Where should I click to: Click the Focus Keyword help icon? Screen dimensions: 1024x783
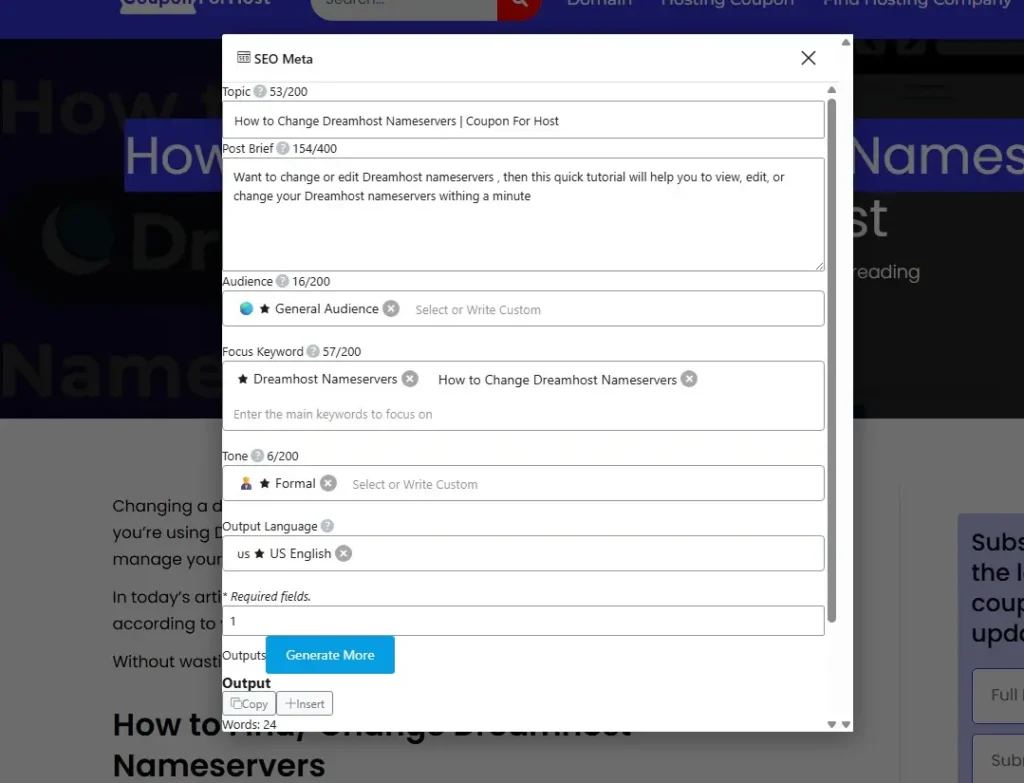[313, 352]
